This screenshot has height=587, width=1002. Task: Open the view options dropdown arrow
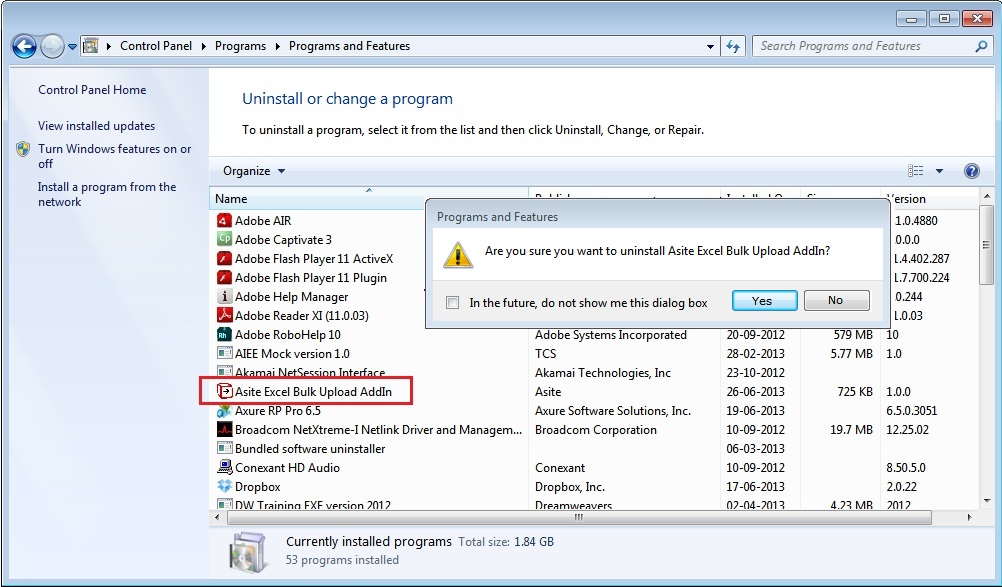click(939, 171)
